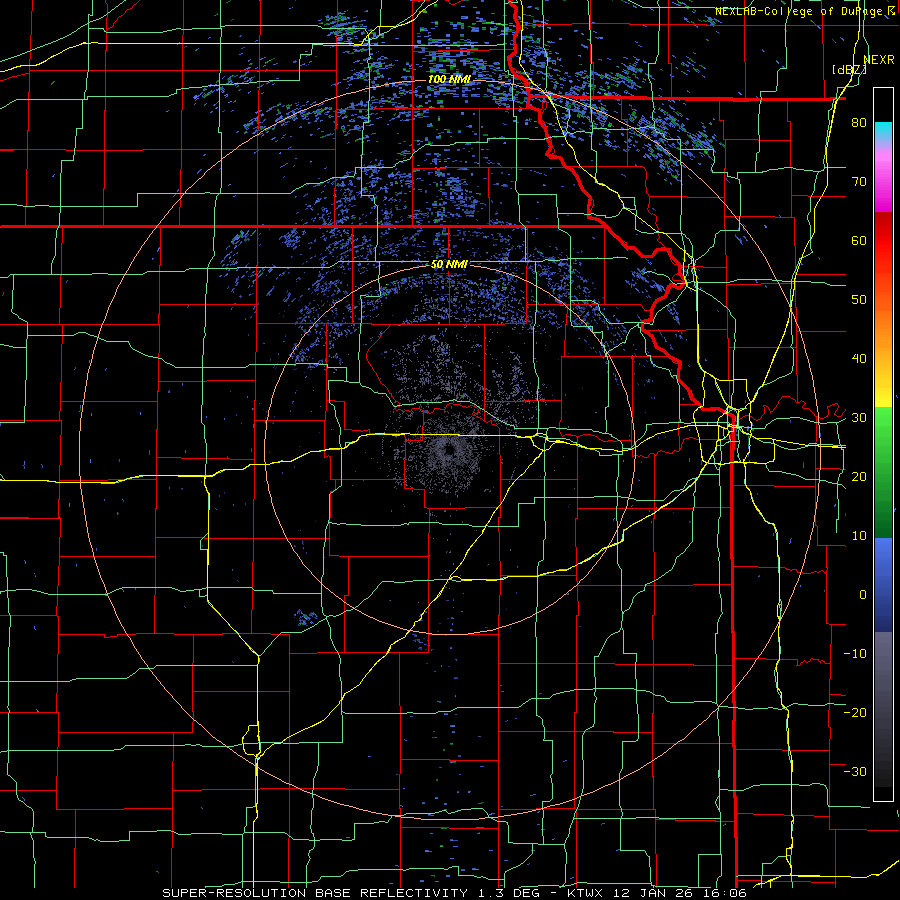Click the 40 value on the dBZ scale

(859, 359)
